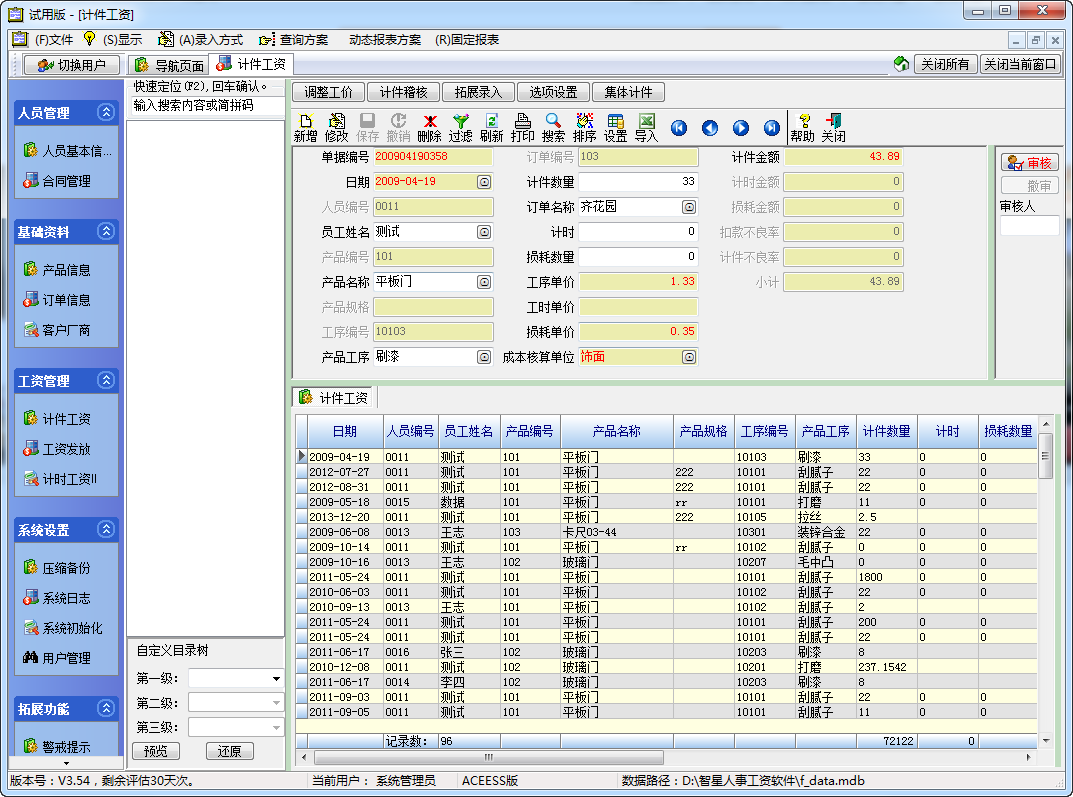Open the 动态报表方案 menu
Screen dimensions: 1073x797
[x=384, y=40]
